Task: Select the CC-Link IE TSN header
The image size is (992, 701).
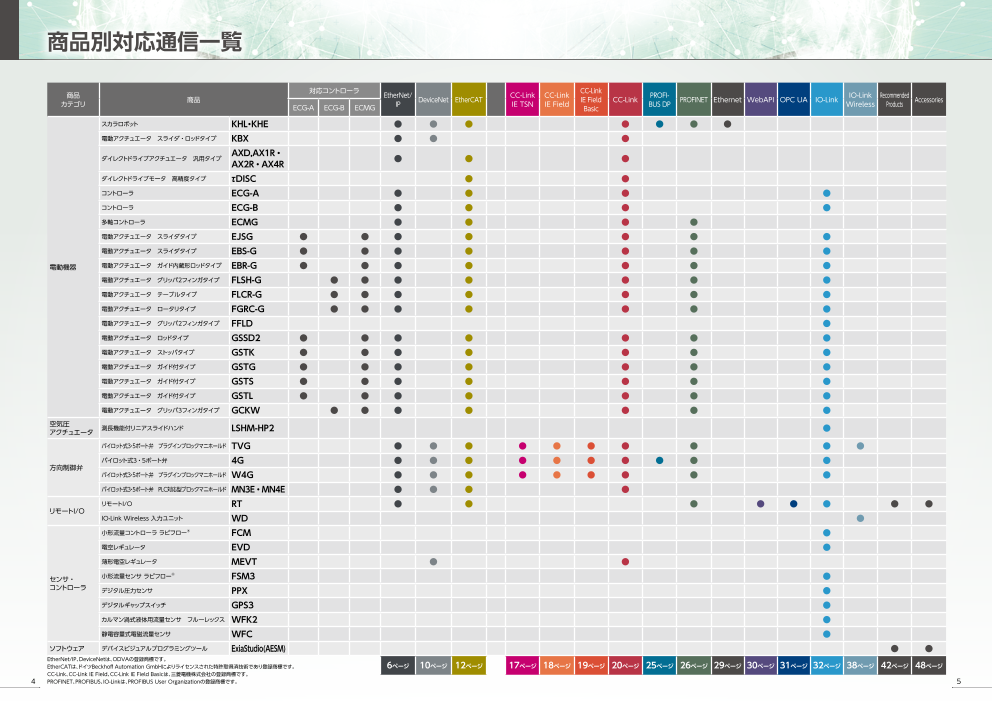Action: [x=522, y=100]
